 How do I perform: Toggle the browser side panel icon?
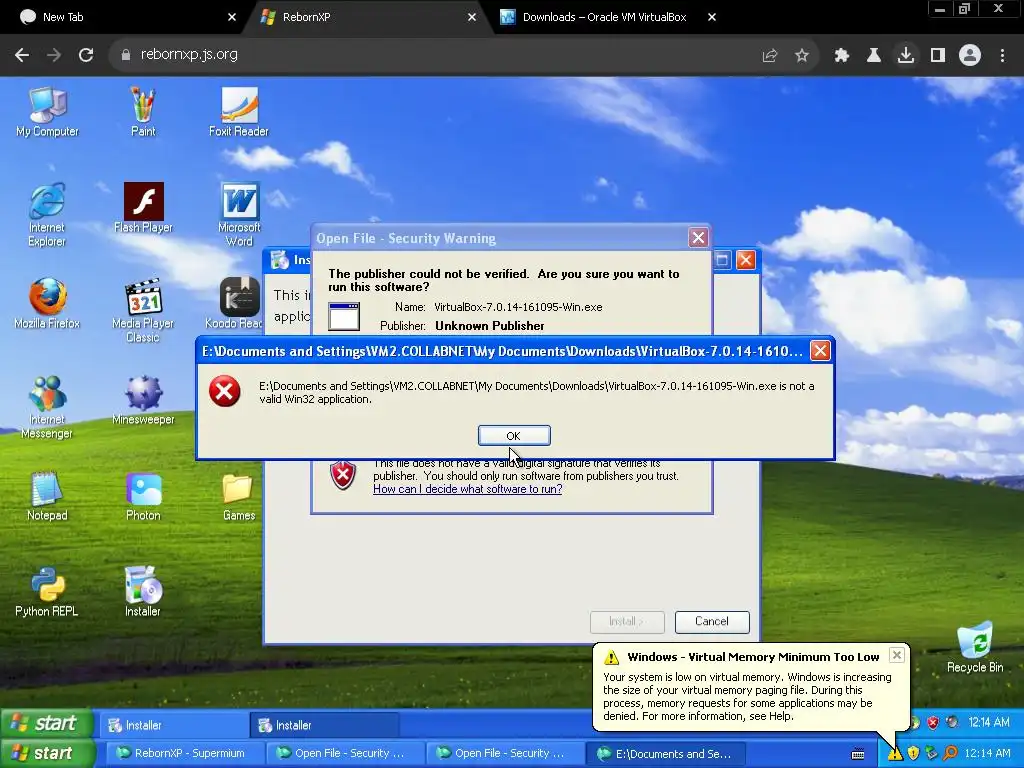[938, 56]
